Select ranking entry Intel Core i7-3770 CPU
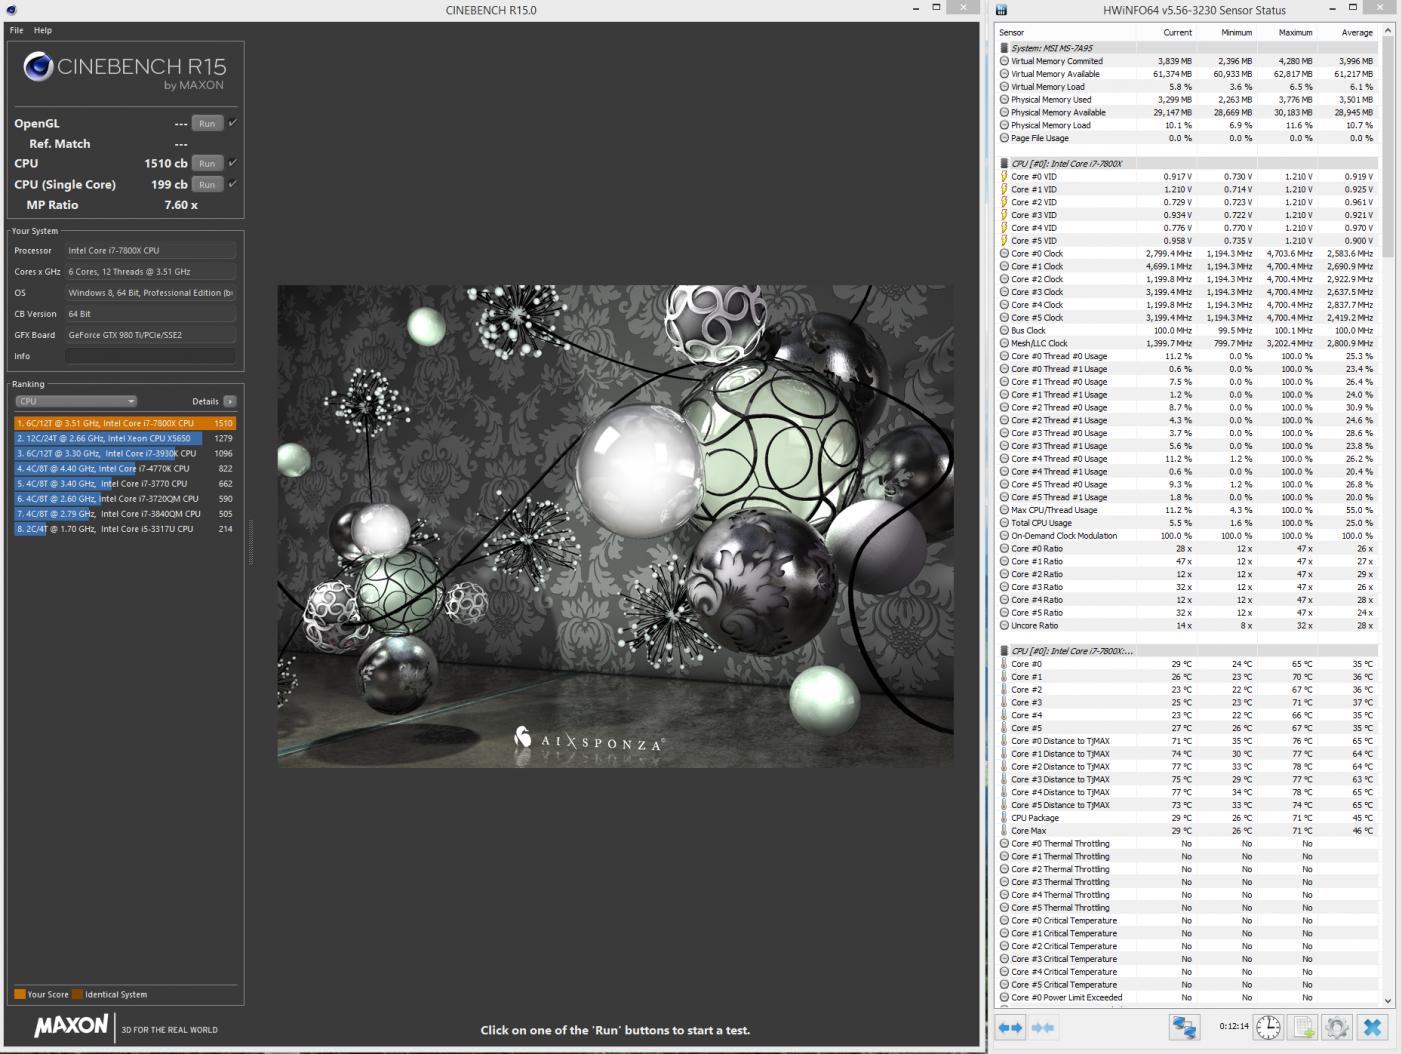This screenshot has width=1402, height=1054. 125,483
